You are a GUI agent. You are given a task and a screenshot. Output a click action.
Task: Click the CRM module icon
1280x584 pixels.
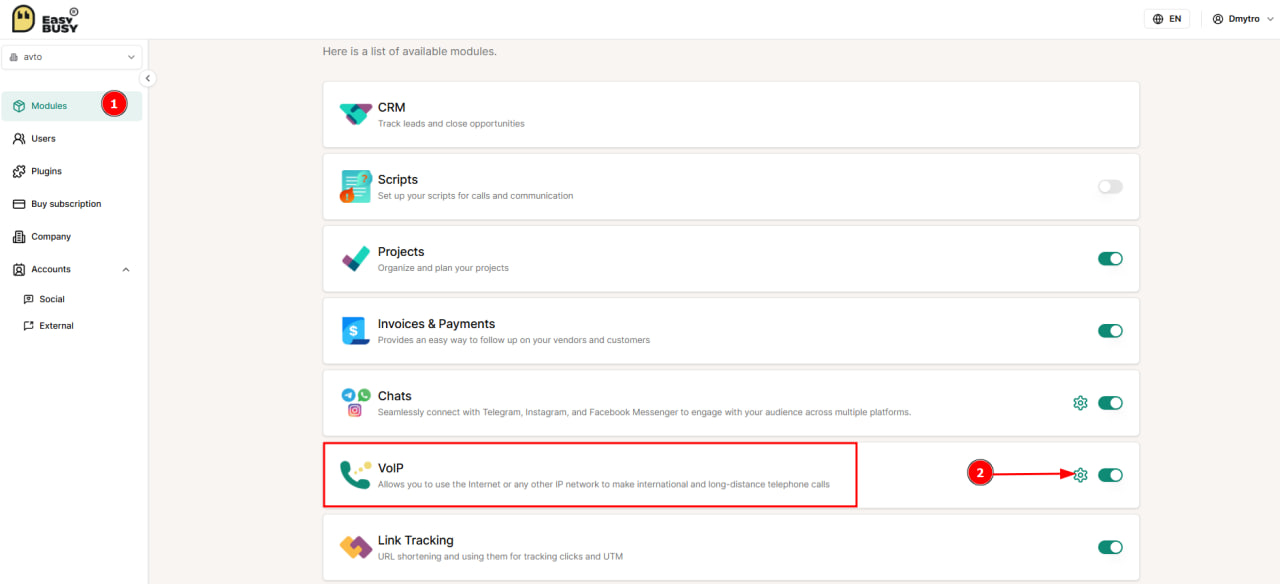point(355,114)
